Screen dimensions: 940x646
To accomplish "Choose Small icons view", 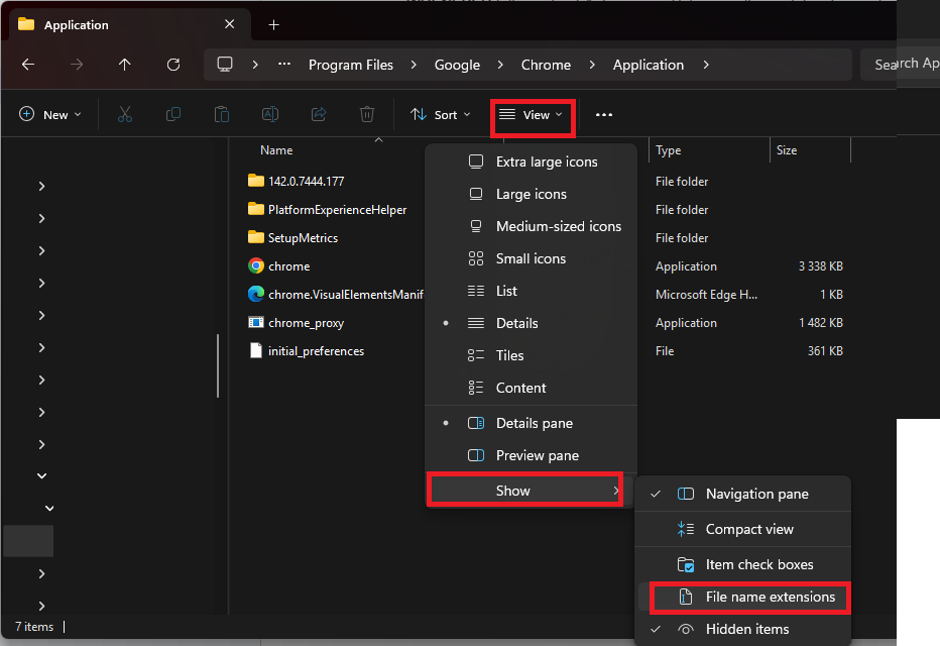I will pos(531,258).
